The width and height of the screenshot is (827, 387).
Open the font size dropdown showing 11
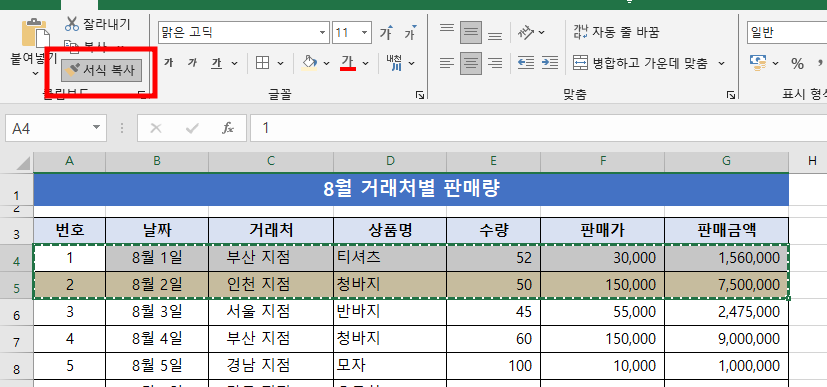(x=364, y=33)
